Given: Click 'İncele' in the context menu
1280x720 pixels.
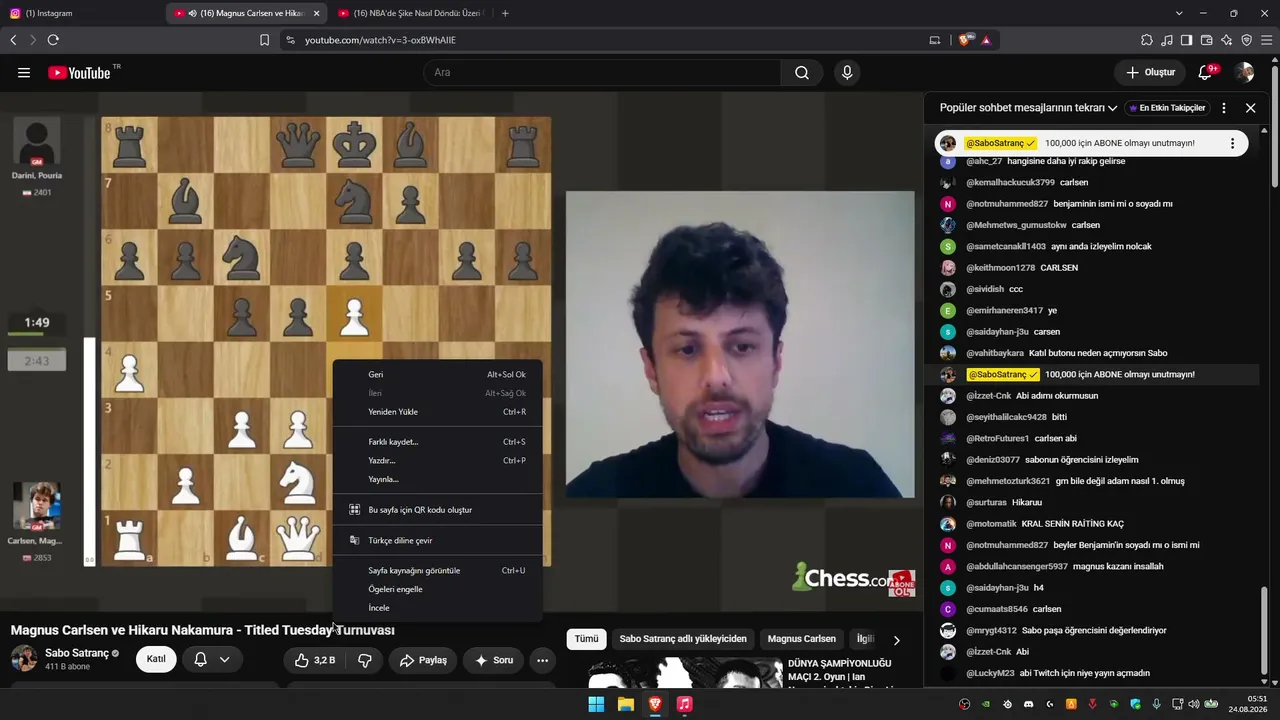Looking at the screenshot, I should [438, 609].
